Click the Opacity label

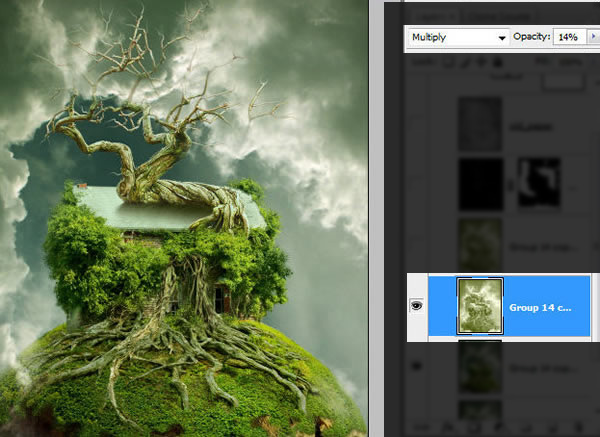coord(531,37)
